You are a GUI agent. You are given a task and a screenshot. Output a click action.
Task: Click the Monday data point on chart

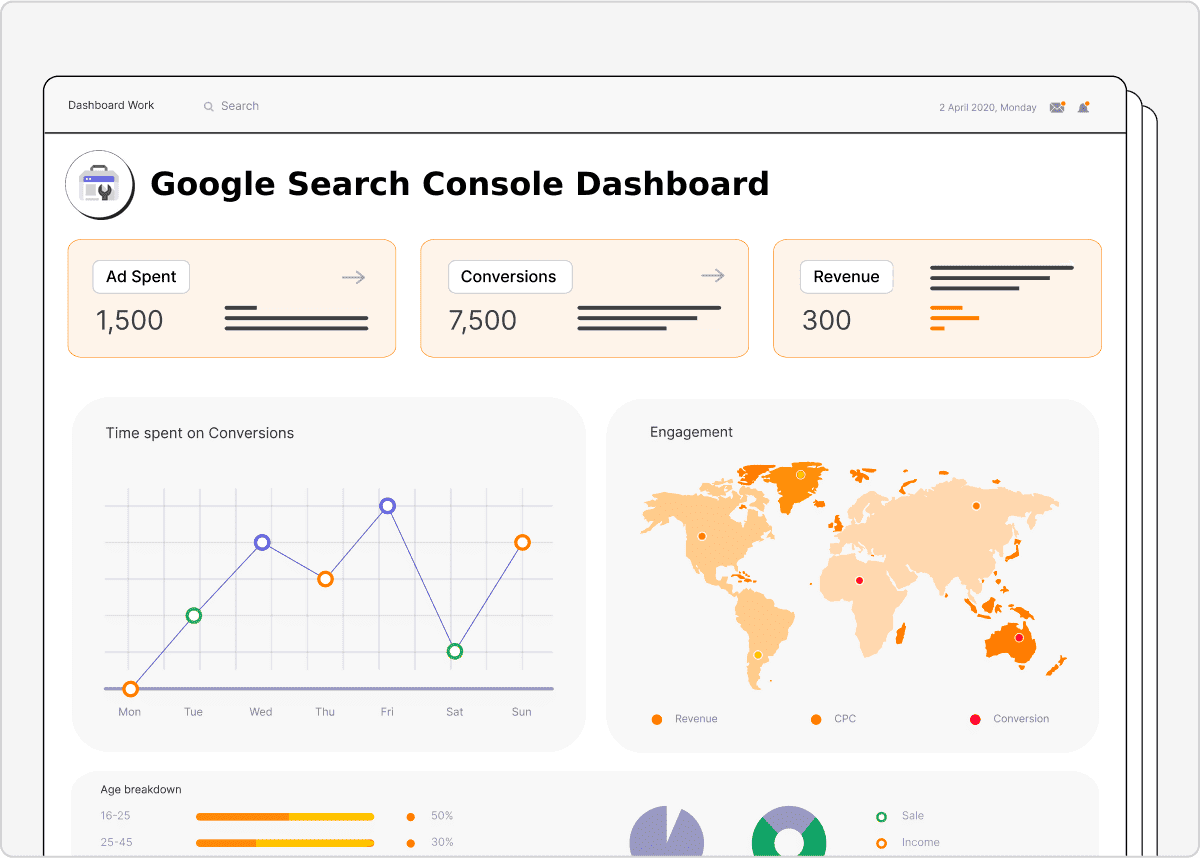point(130,689)
